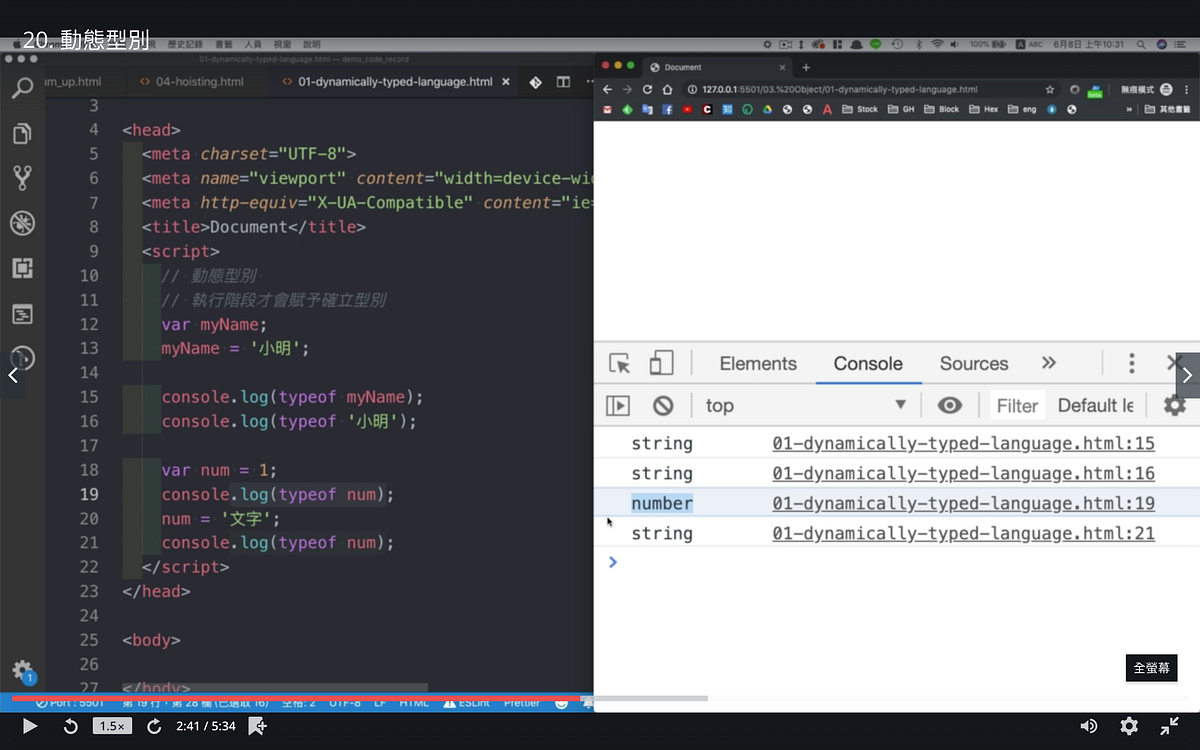Open the source link ending in html:19

[x=963, y=503]
